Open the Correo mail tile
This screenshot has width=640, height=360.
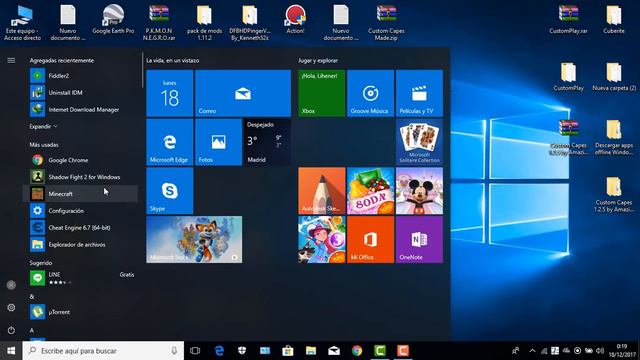click(x=243, y=93)
